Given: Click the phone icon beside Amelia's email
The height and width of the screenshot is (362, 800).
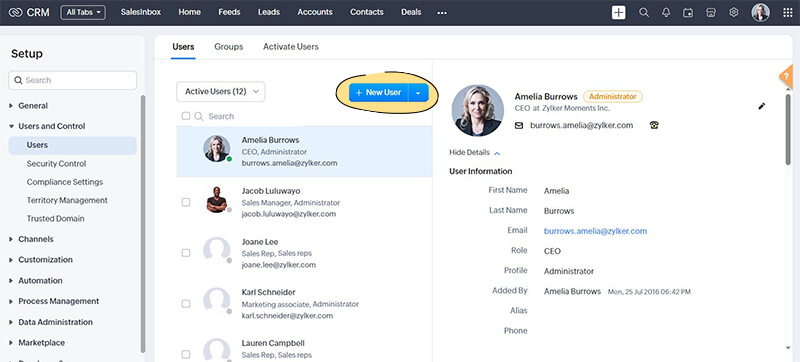Looking at the screenshot, I should coord(654,125).
